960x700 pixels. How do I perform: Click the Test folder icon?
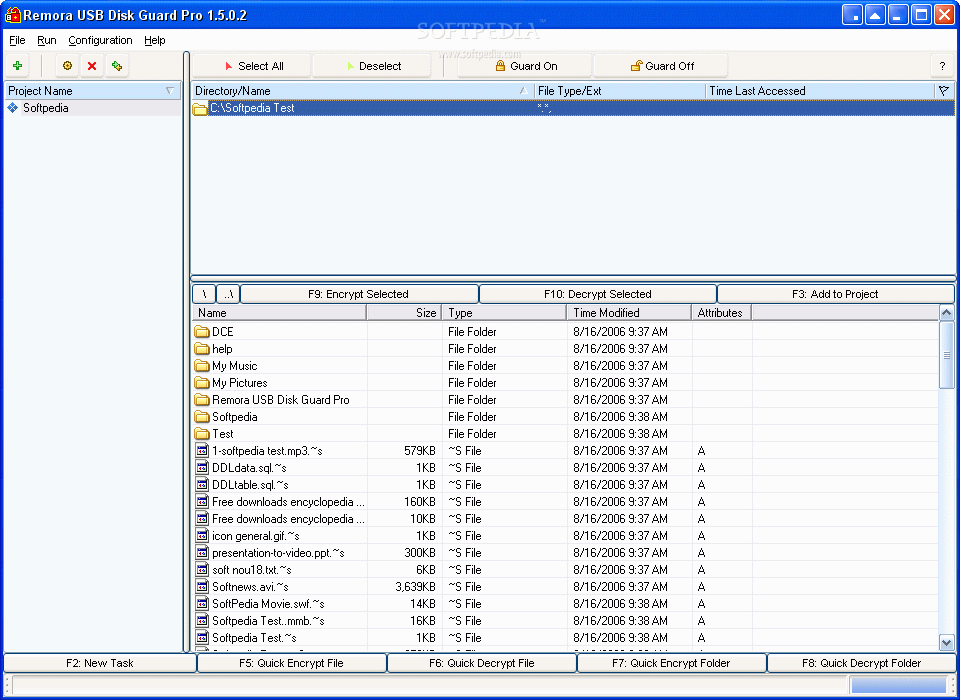pyautogui.click(x=202, y=434)
